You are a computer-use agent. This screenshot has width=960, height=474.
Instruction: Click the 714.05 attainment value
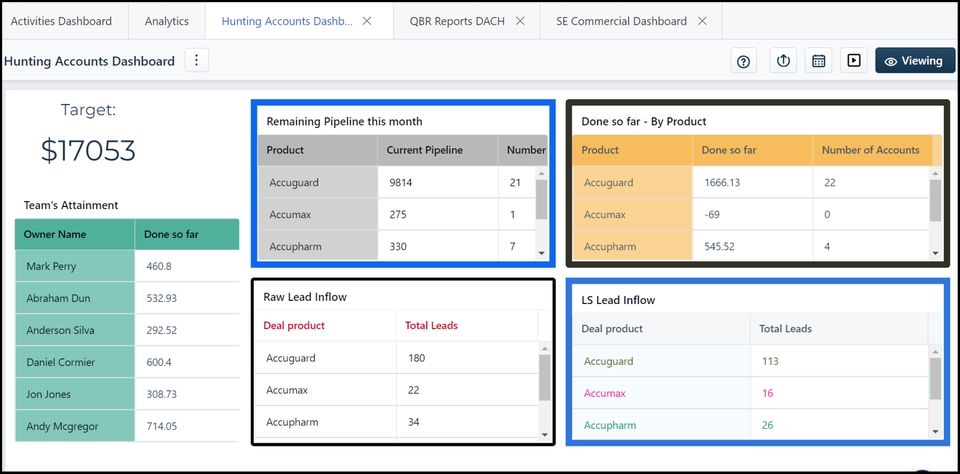click(162, 426)
